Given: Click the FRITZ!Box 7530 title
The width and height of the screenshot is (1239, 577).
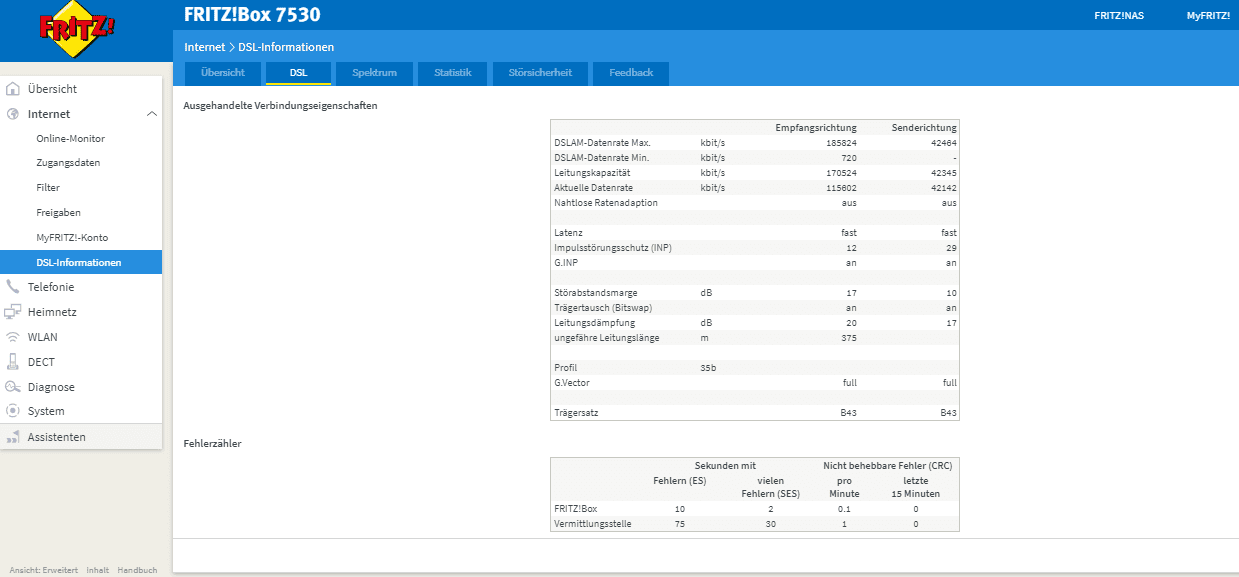Looking at the screenshot, I should tap(252, 15).
